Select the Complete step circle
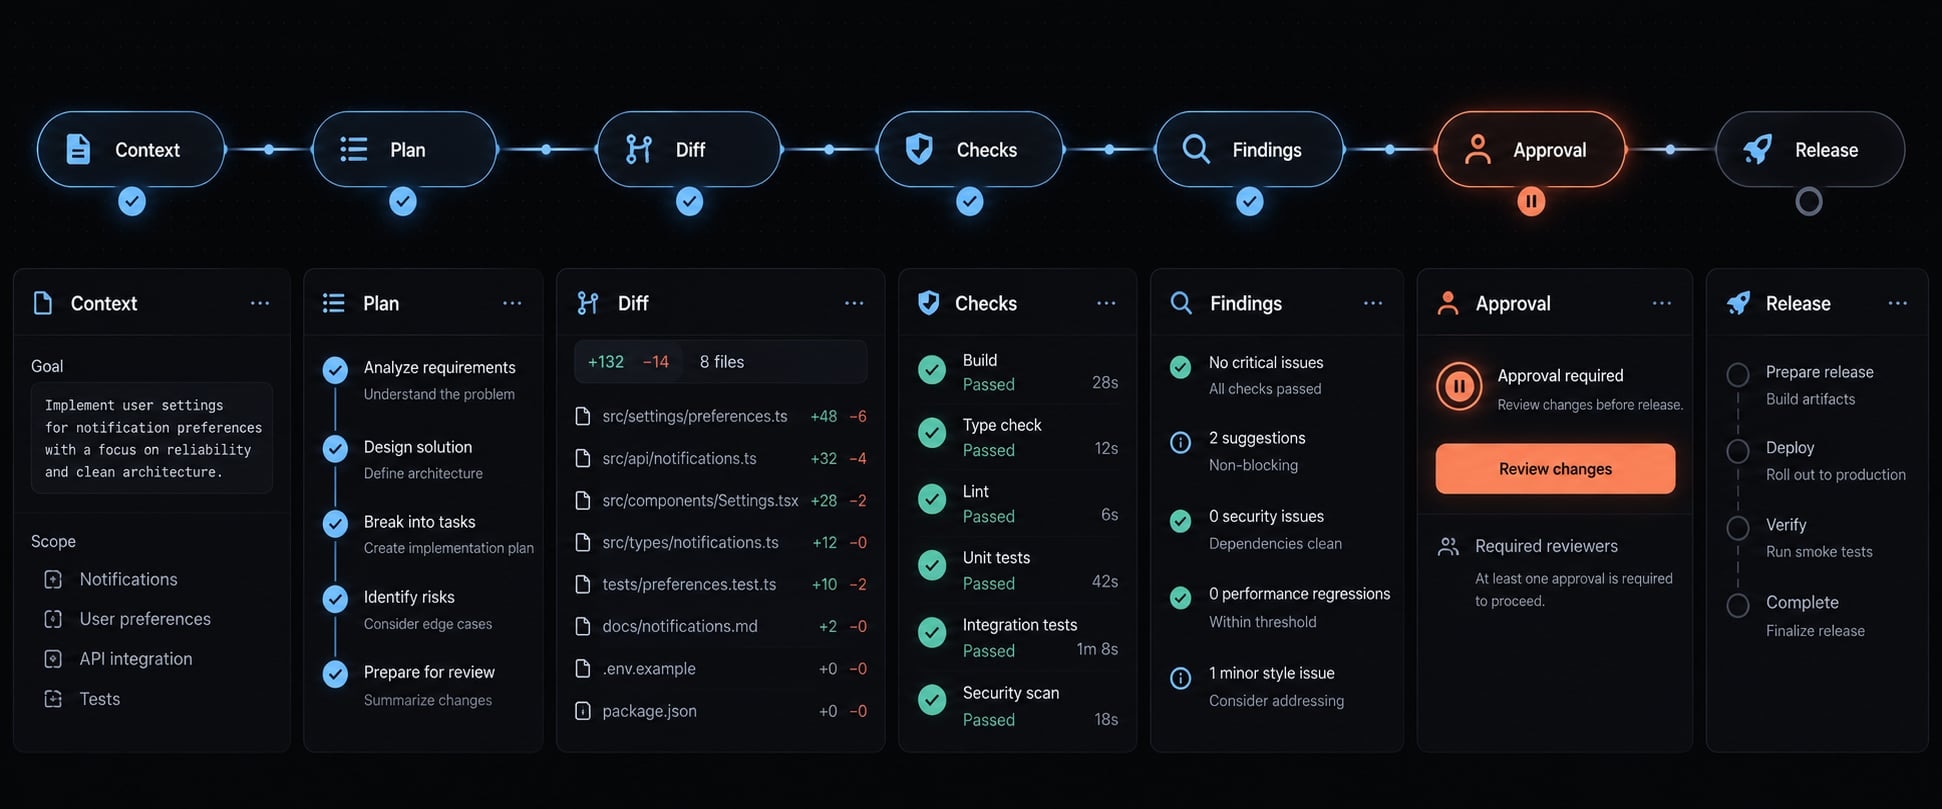 1738,605
